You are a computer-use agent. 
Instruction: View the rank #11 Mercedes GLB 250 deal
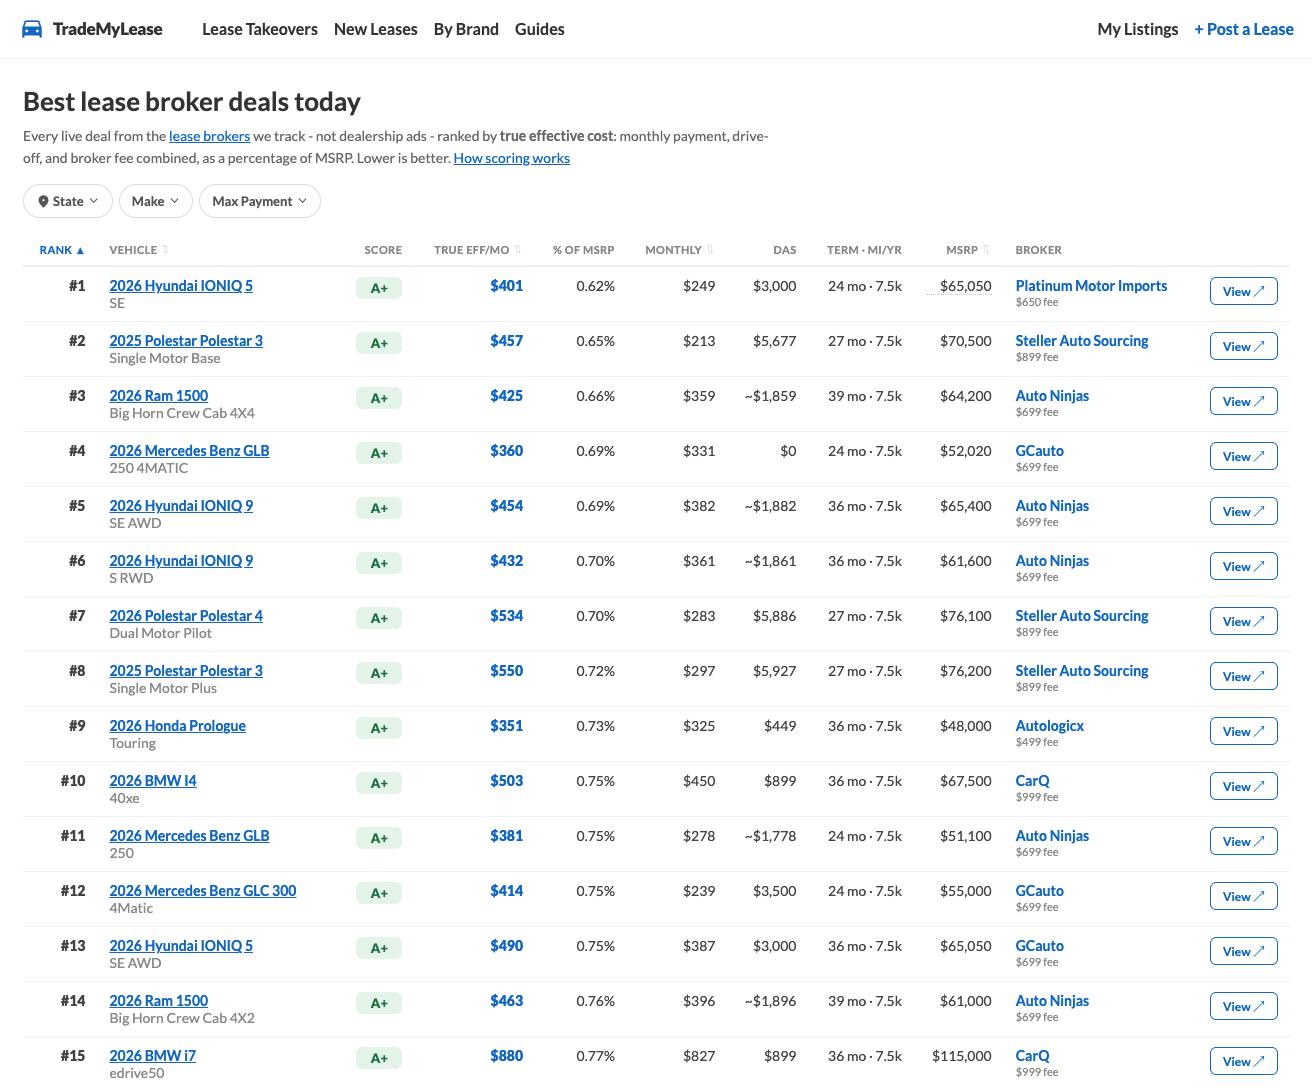point(1244,842)
